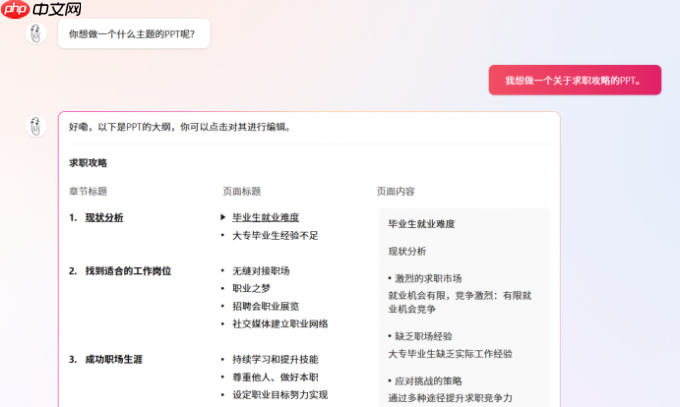Click the intro text 好嘞，以下是PPT的大纲

click(180, 127)
